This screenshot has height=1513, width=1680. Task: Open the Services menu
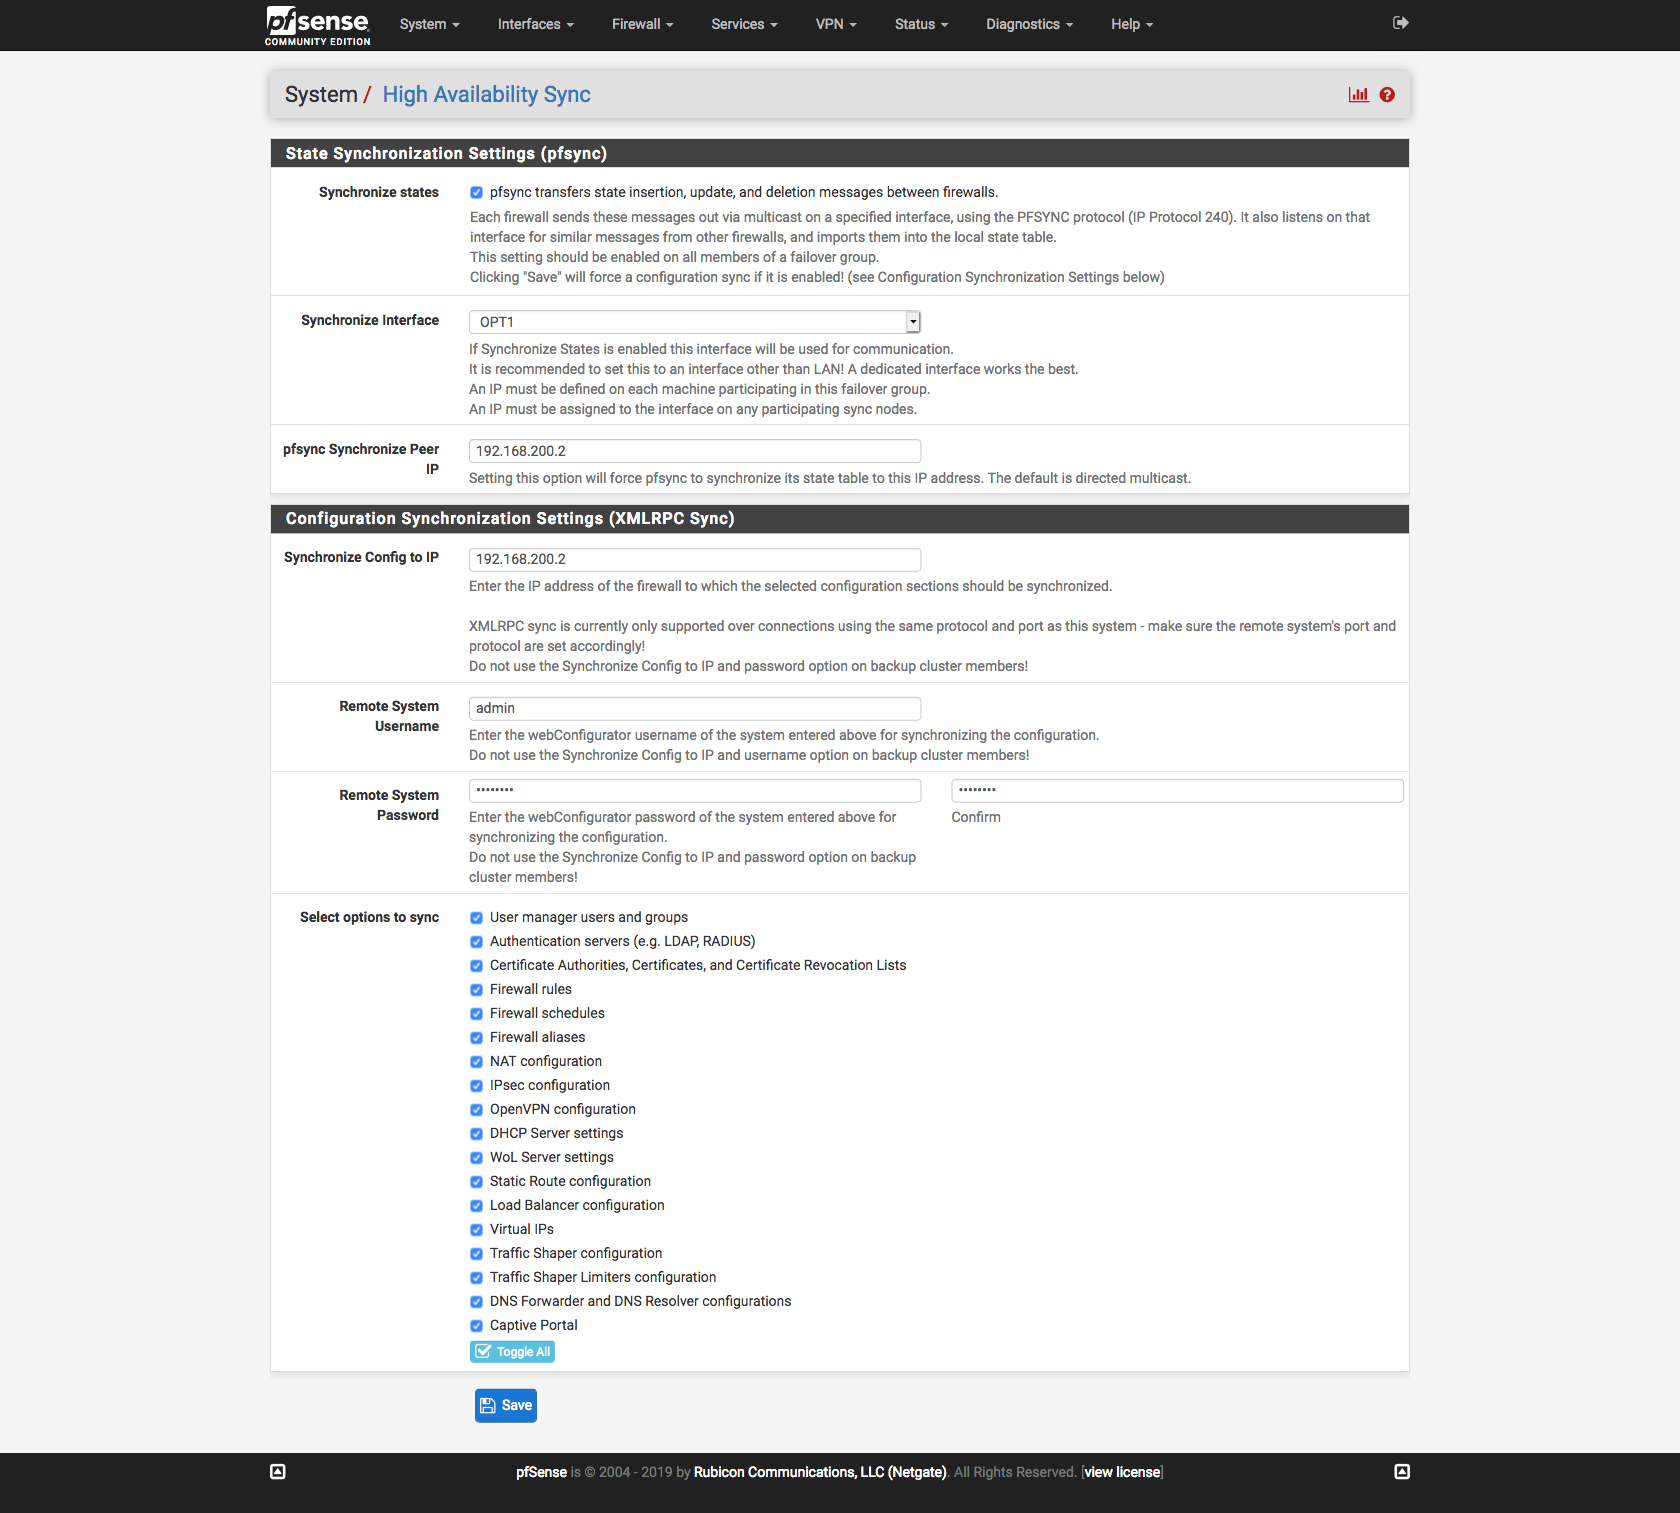point(744,24)
